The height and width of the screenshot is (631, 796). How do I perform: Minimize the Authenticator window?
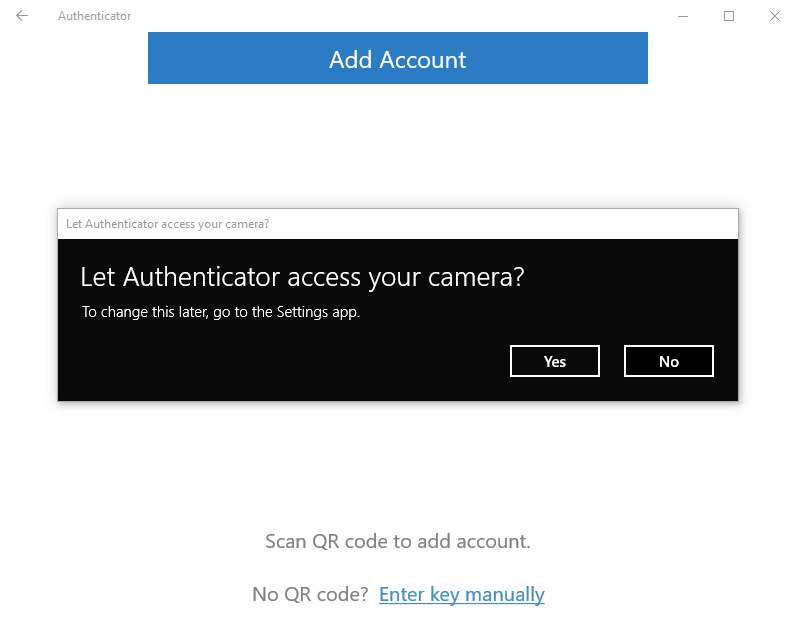click(683, 16)
